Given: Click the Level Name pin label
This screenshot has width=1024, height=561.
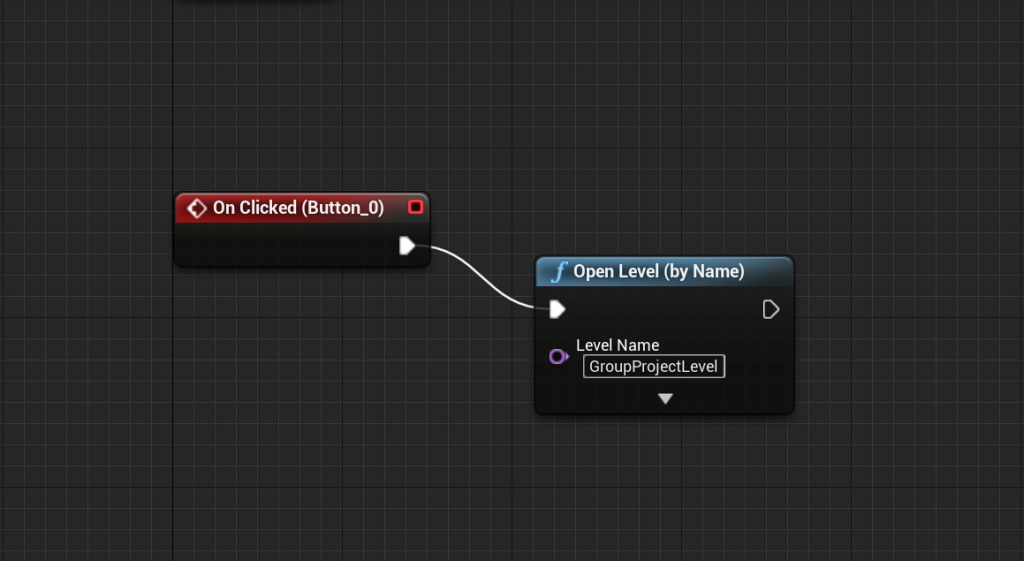Looking at the screenshot, I should [617, 345].
